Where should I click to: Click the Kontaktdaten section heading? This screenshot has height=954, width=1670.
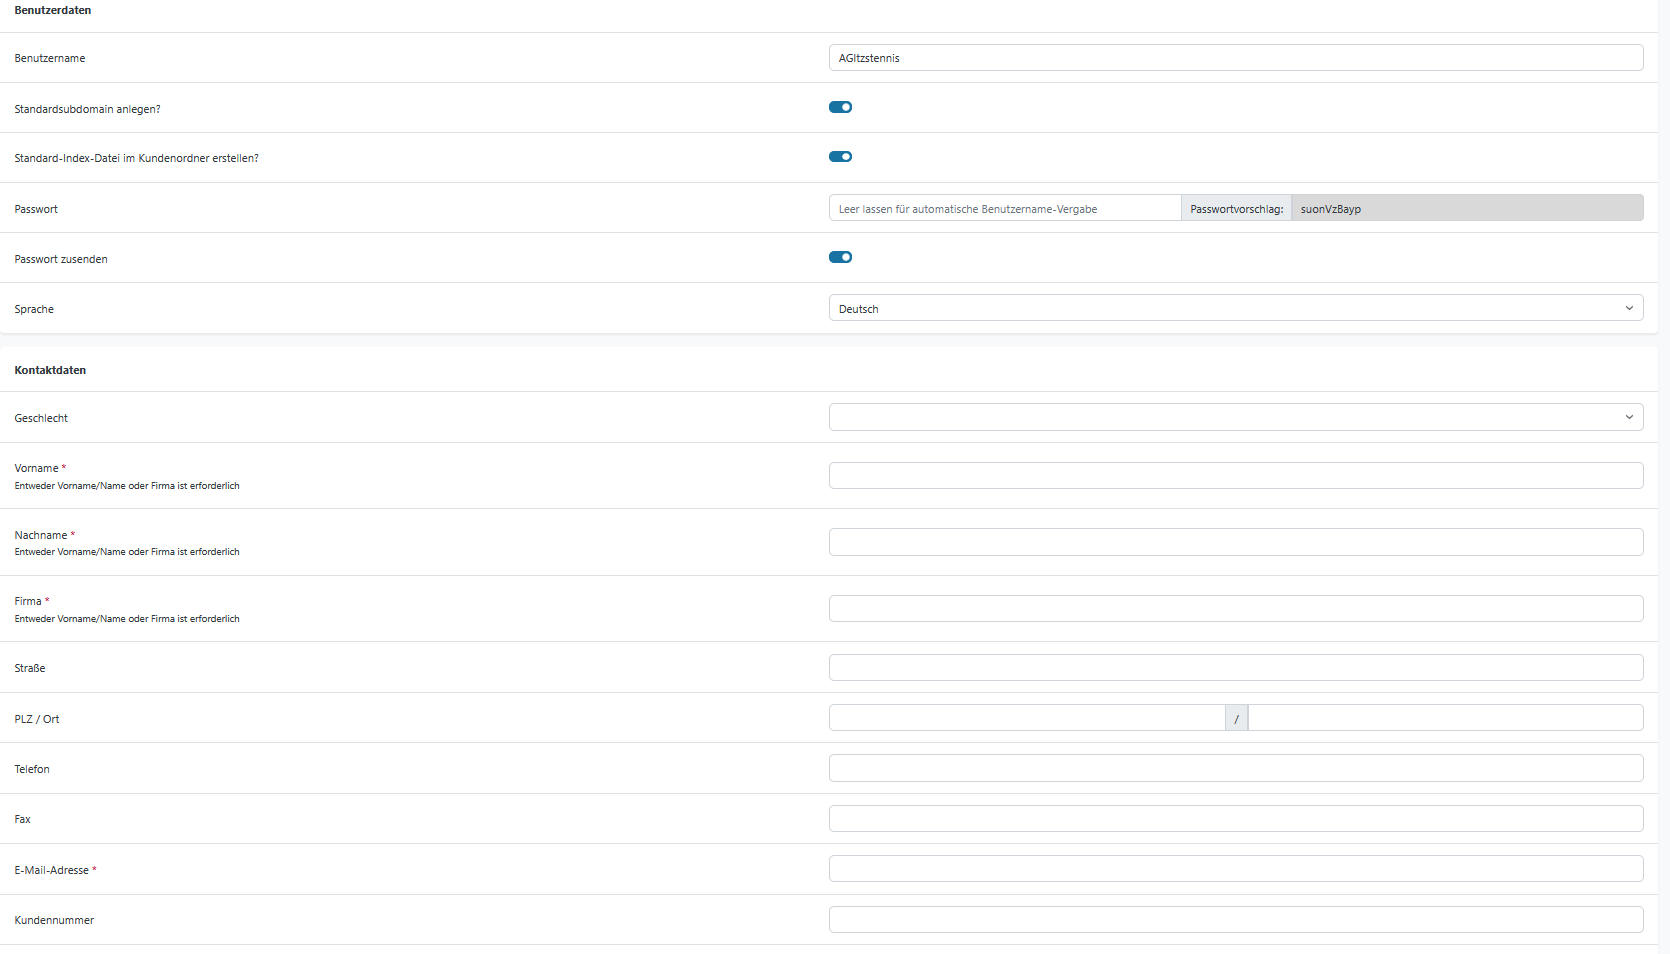50,370
